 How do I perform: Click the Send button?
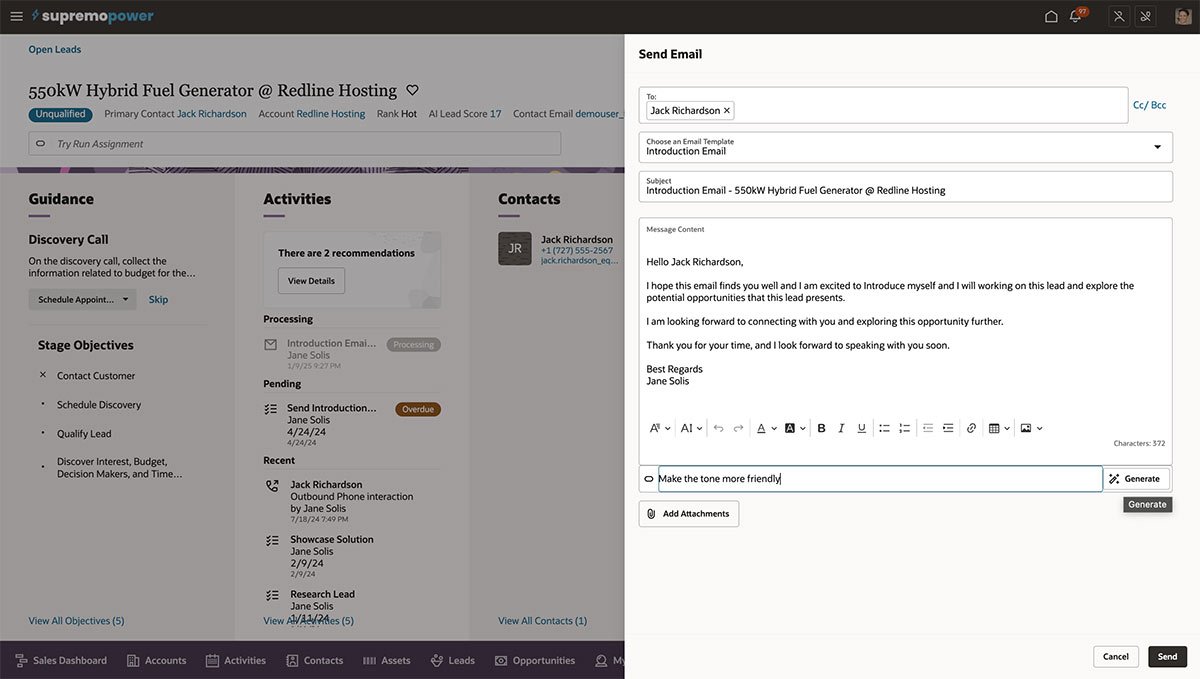1167,657
